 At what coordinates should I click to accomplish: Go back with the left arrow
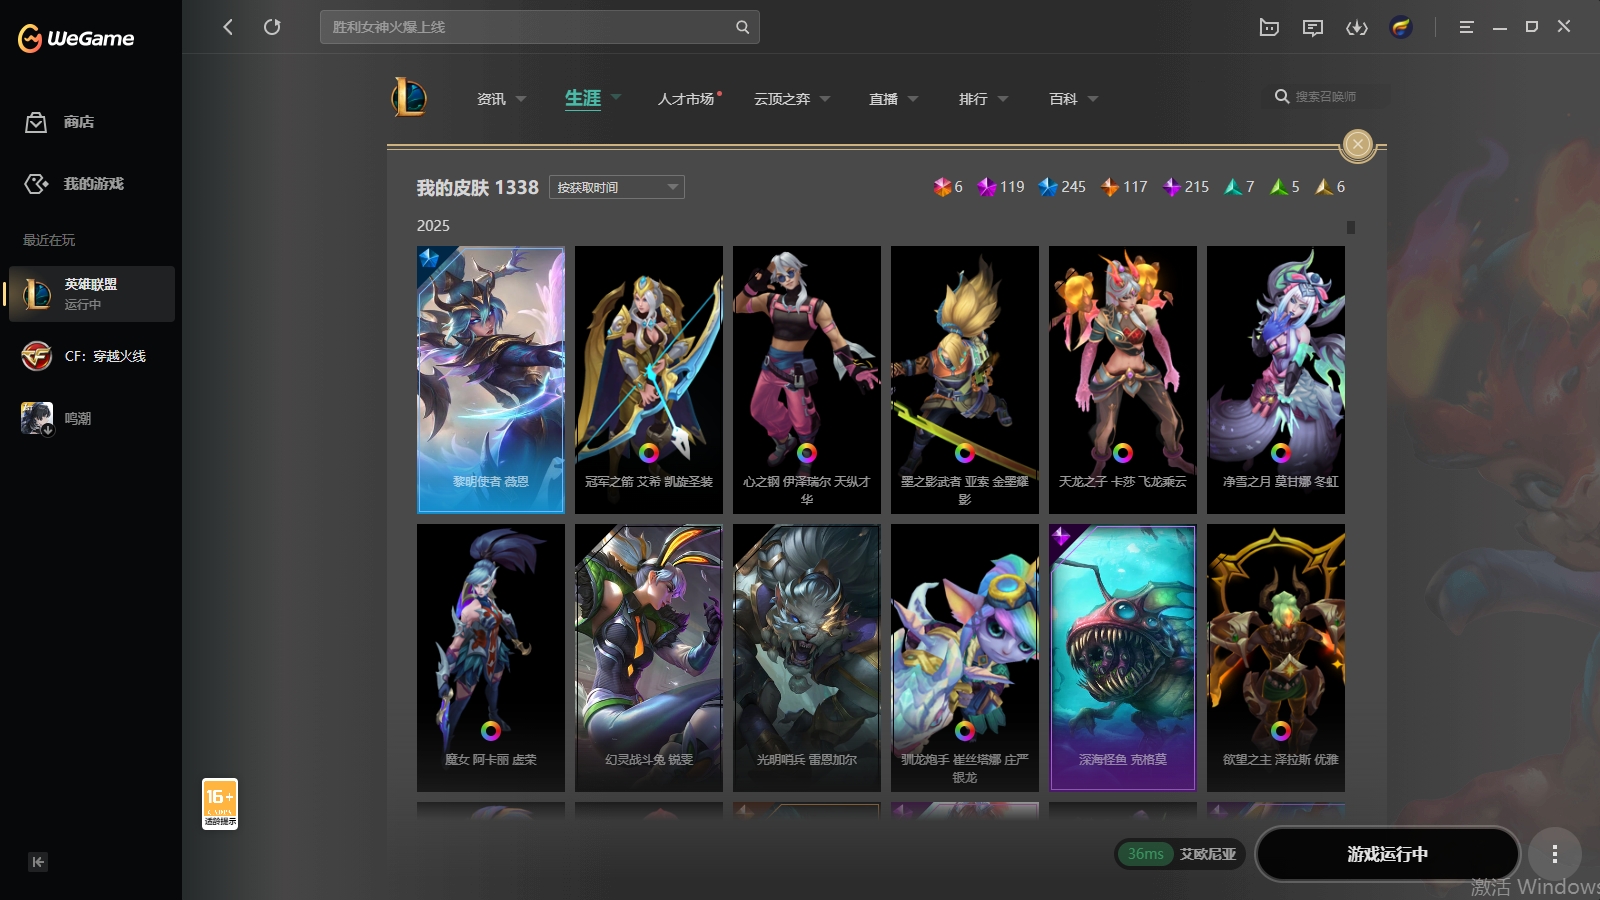(228, 27)
